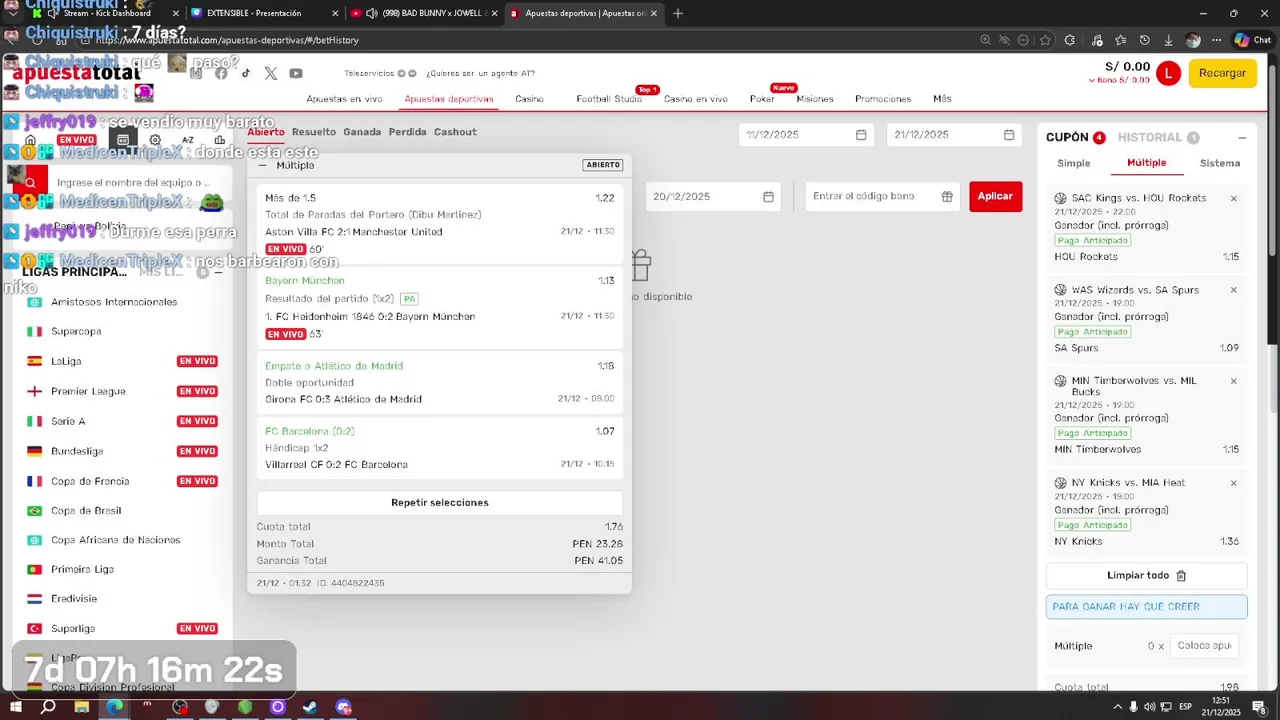Click Repetir selecciones button

pos(440,503)
